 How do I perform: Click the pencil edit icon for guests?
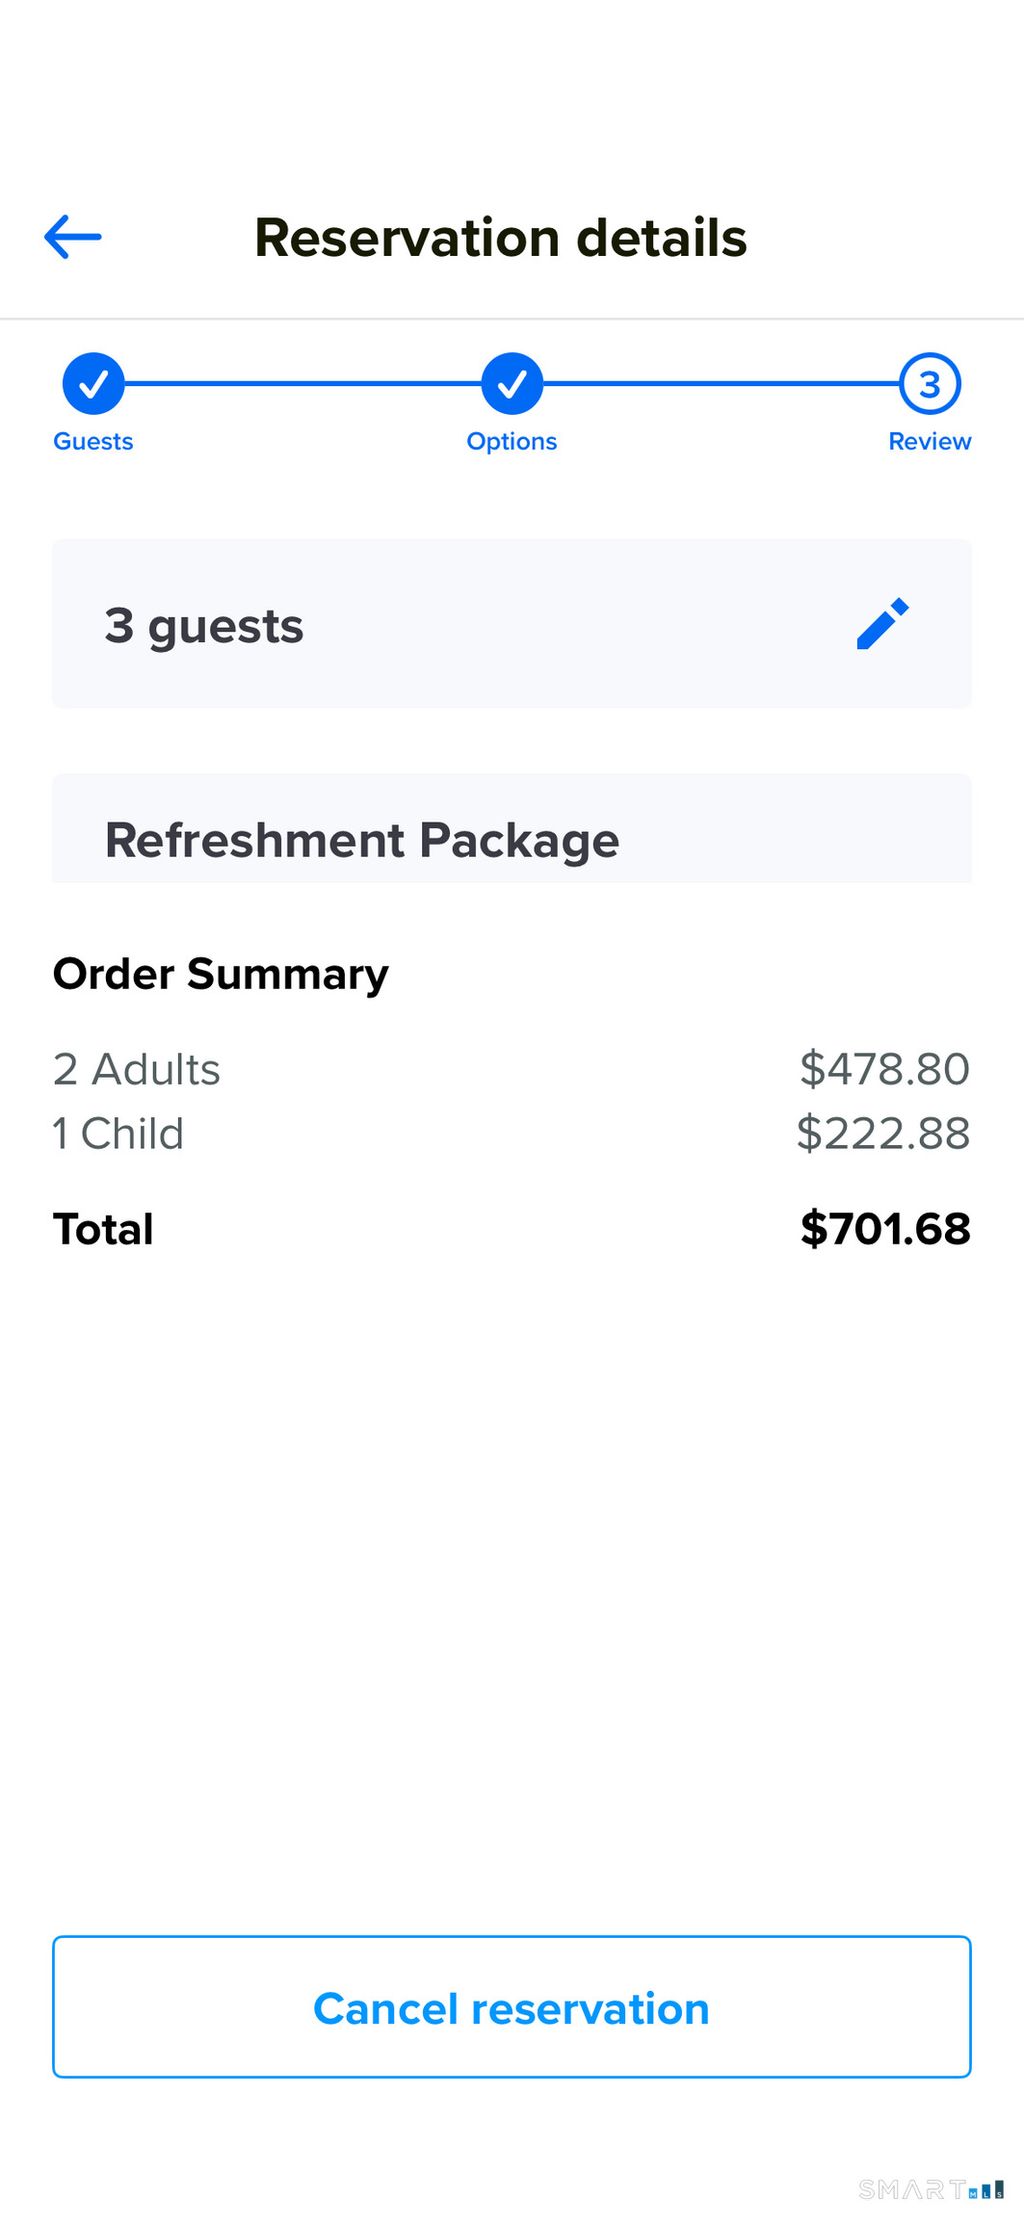883,624
